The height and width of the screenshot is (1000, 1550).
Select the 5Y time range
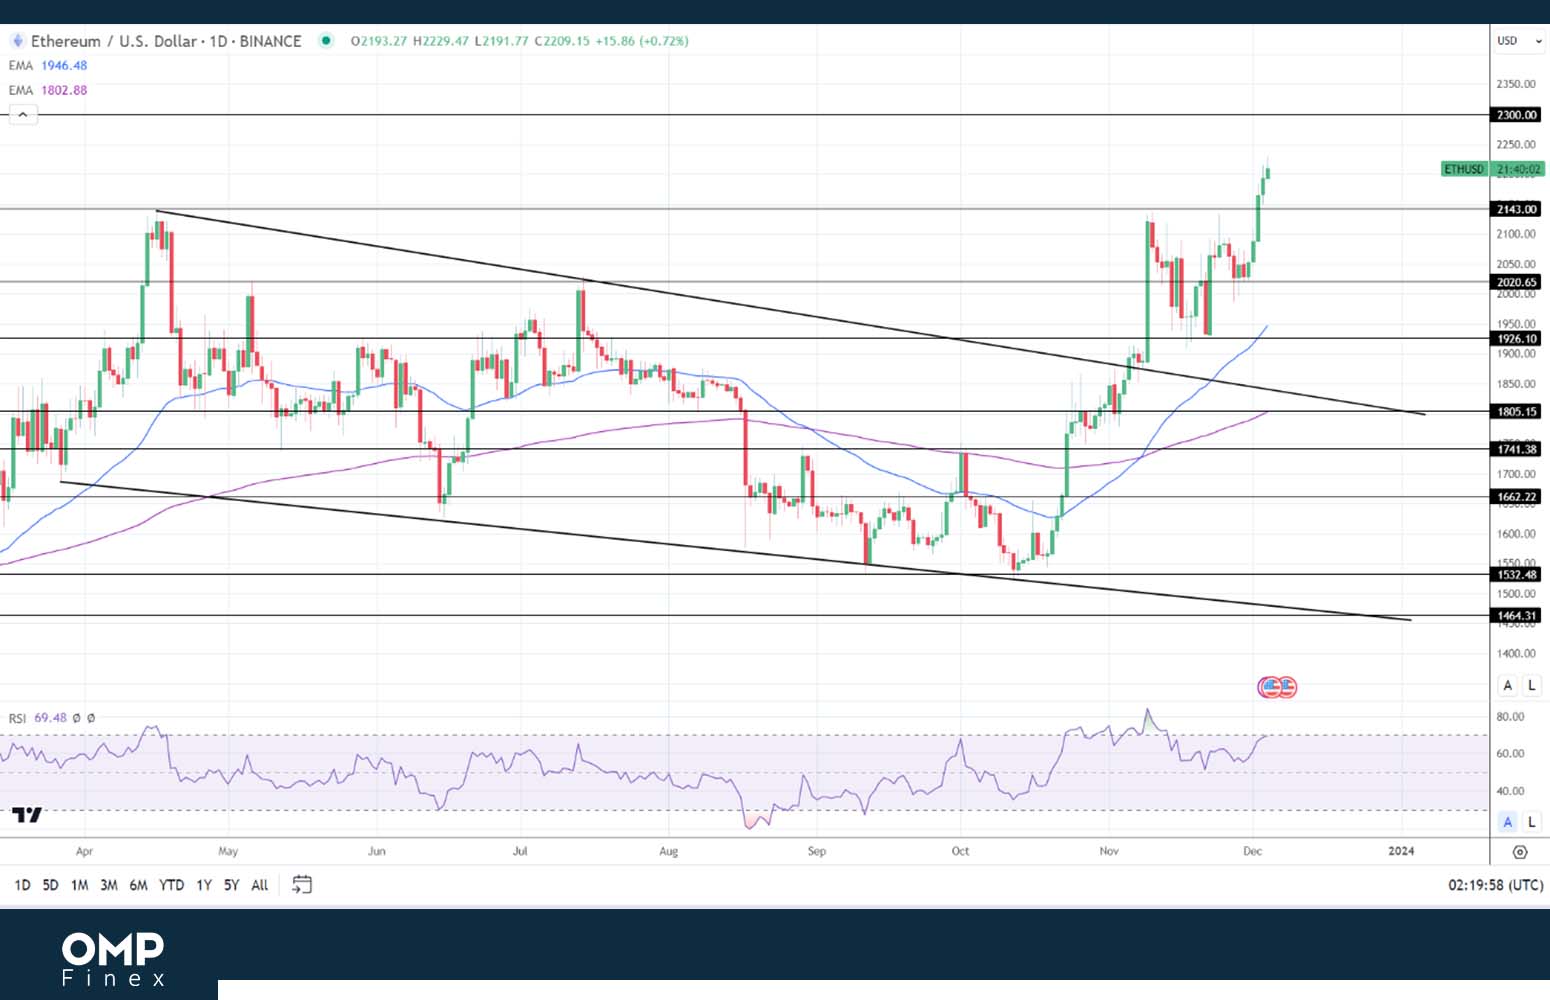[231, 885]
